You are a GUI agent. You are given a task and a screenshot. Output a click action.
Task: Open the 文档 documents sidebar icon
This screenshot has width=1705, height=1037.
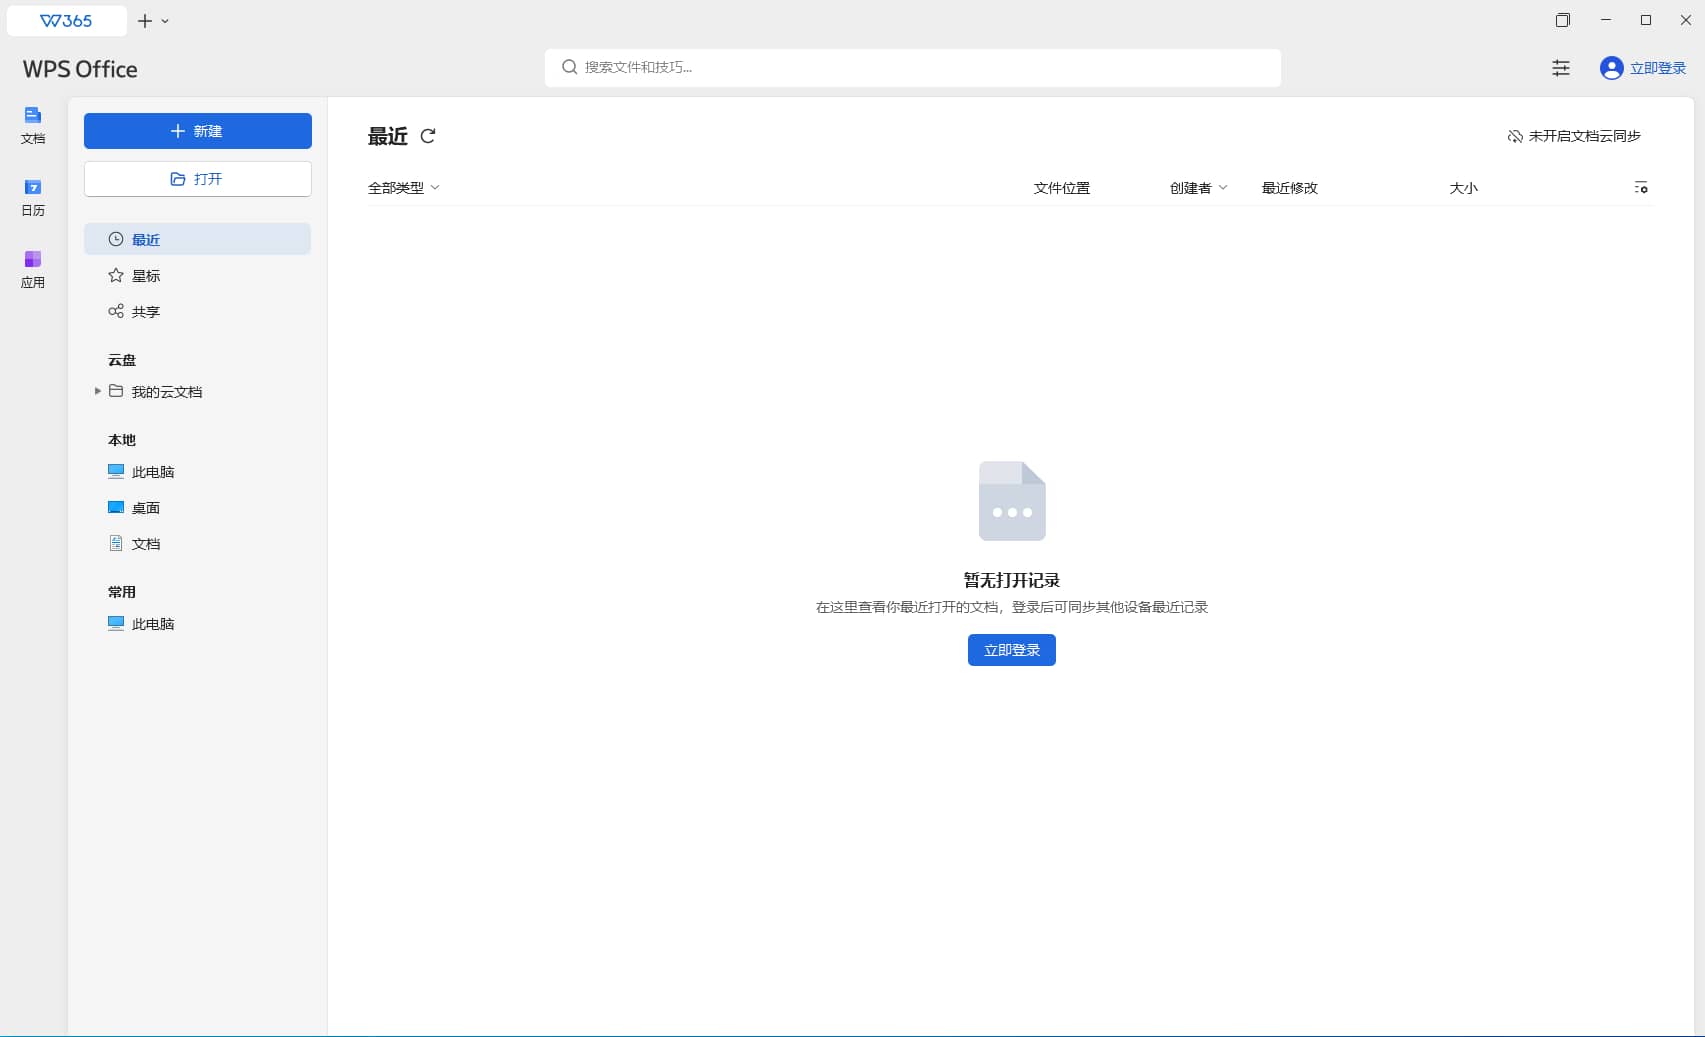(32, 124)
